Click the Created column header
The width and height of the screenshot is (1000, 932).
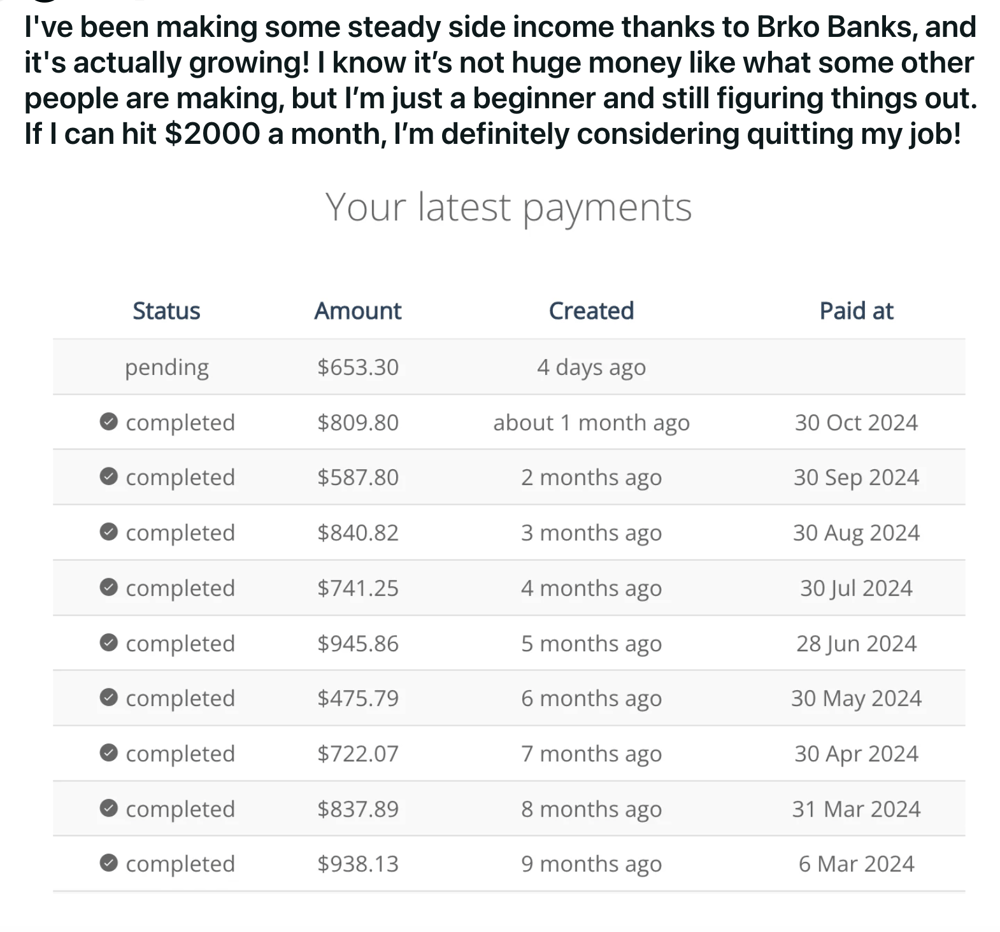tap(591, 311)
